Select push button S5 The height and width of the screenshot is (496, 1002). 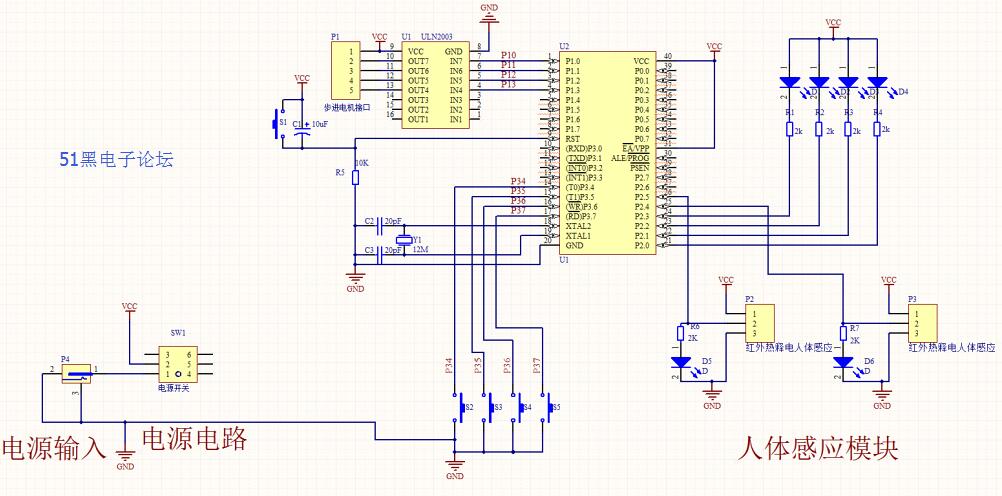(546, 408)
